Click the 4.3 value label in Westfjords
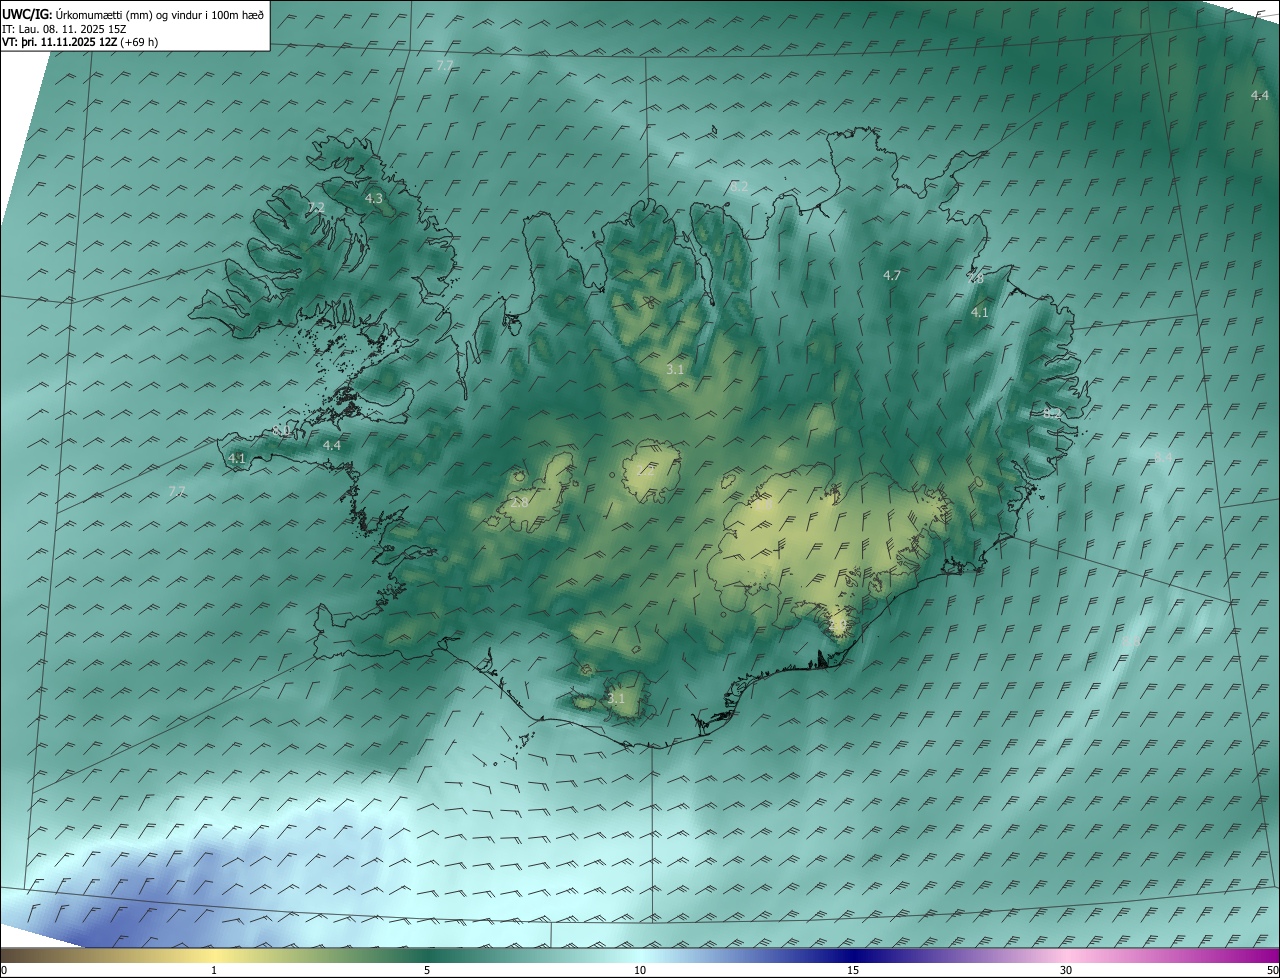 (373, 199)
